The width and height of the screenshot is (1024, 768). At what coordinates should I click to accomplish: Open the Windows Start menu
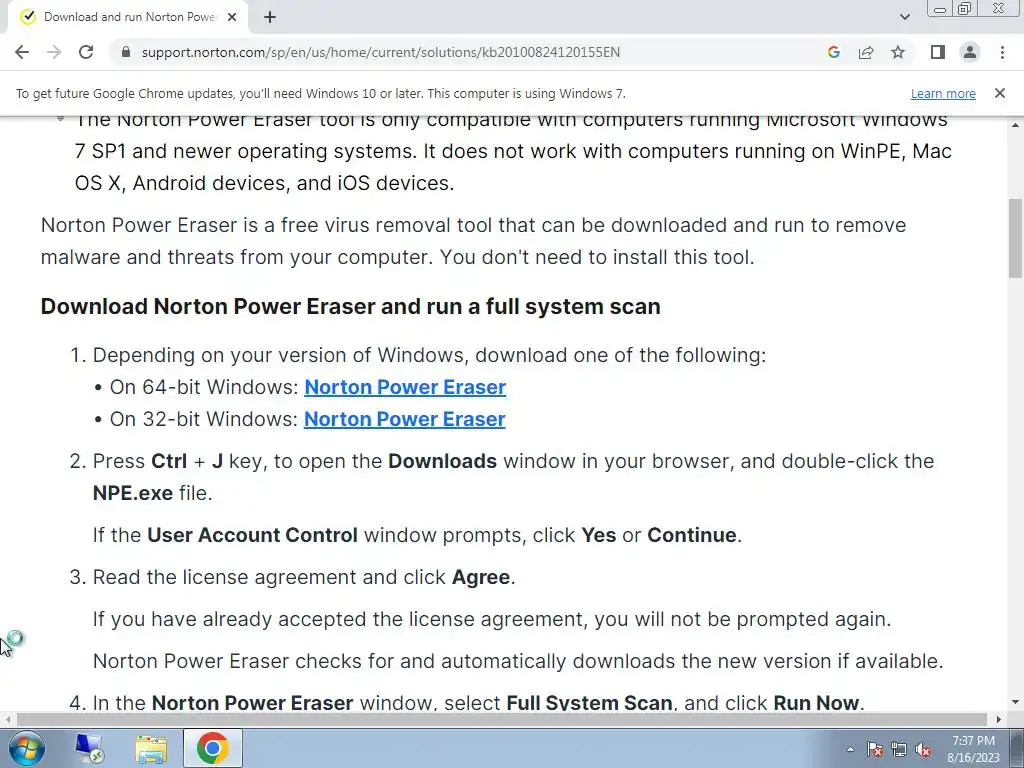27,749
